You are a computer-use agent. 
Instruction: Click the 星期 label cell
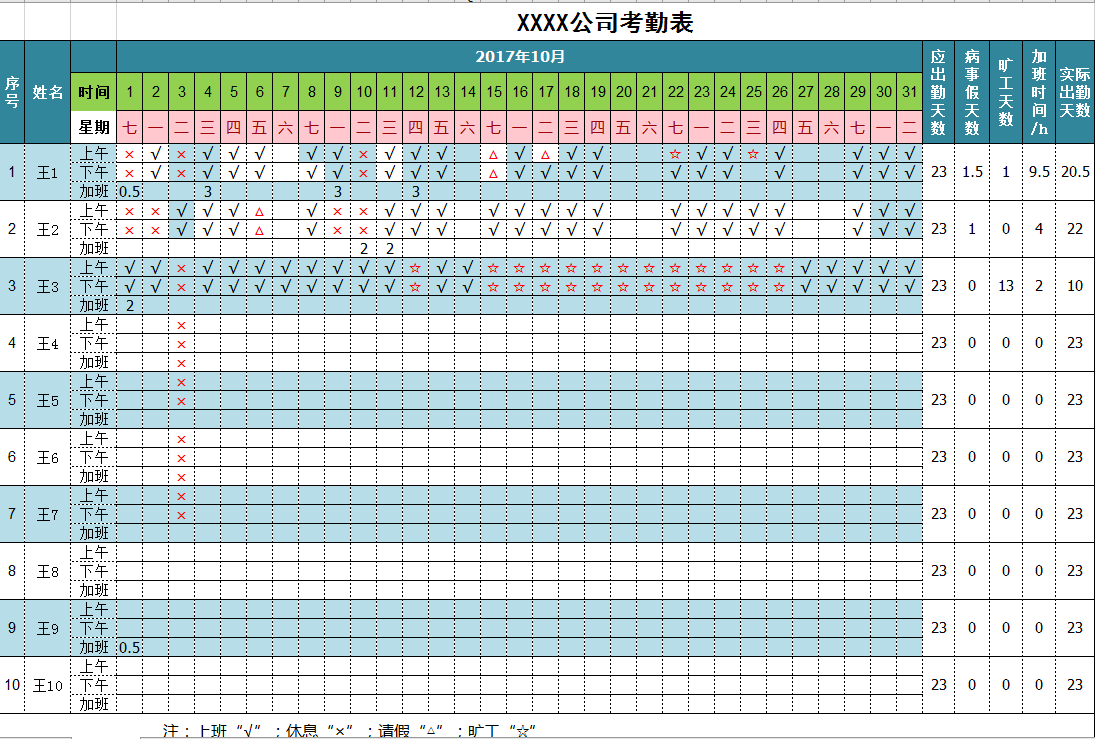pos(94,127)
